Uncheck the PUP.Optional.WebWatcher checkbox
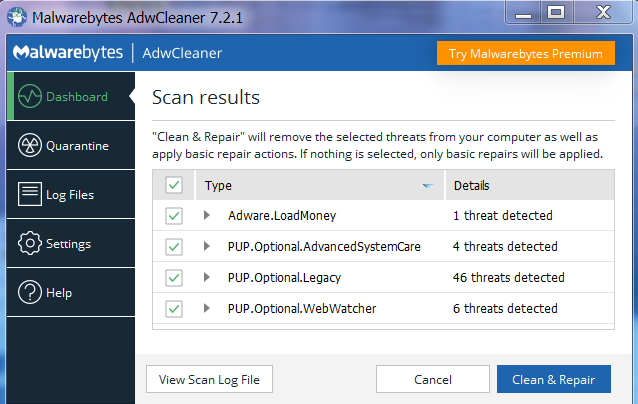This screenshot has width=638, height=404. (x=174, y=308)
